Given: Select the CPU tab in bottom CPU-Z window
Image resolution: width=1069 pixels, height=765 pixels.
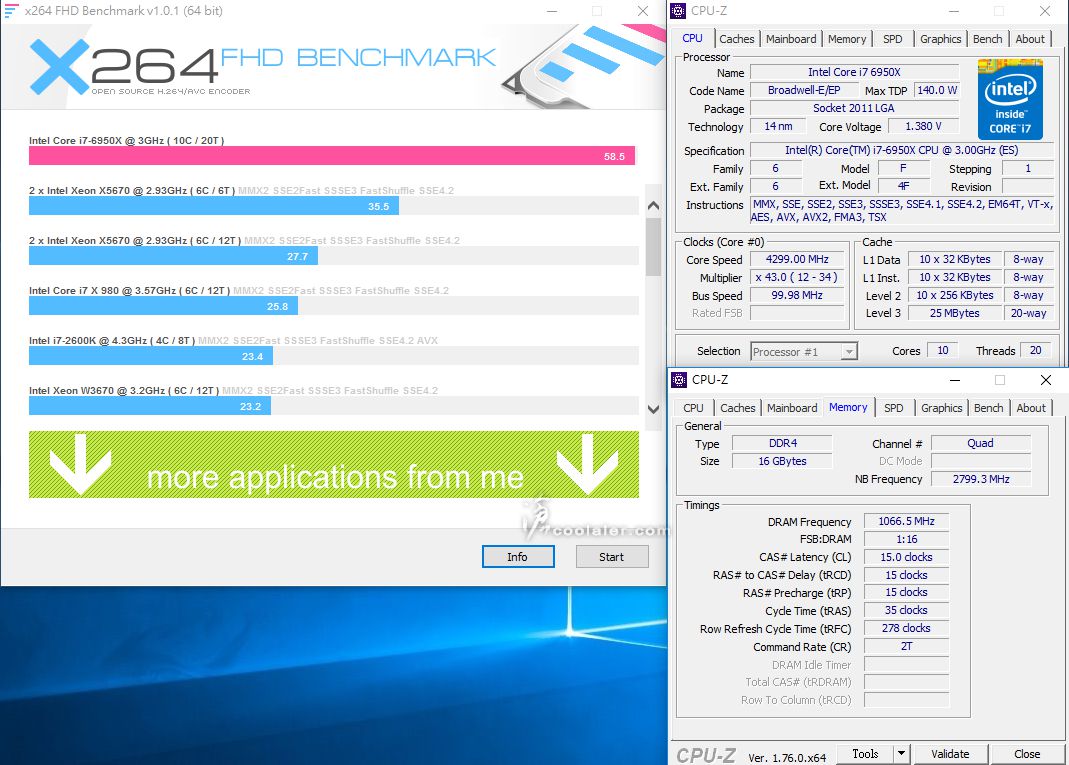Looking at the screenshot, I should tap(693, 408).
